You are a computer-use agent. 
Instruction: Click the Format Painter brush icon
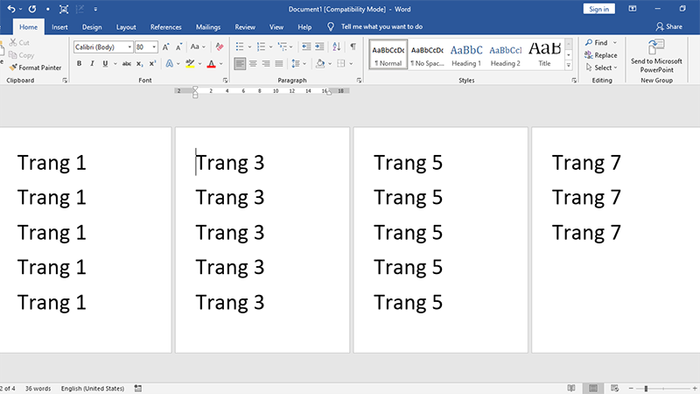pos(13,67)
